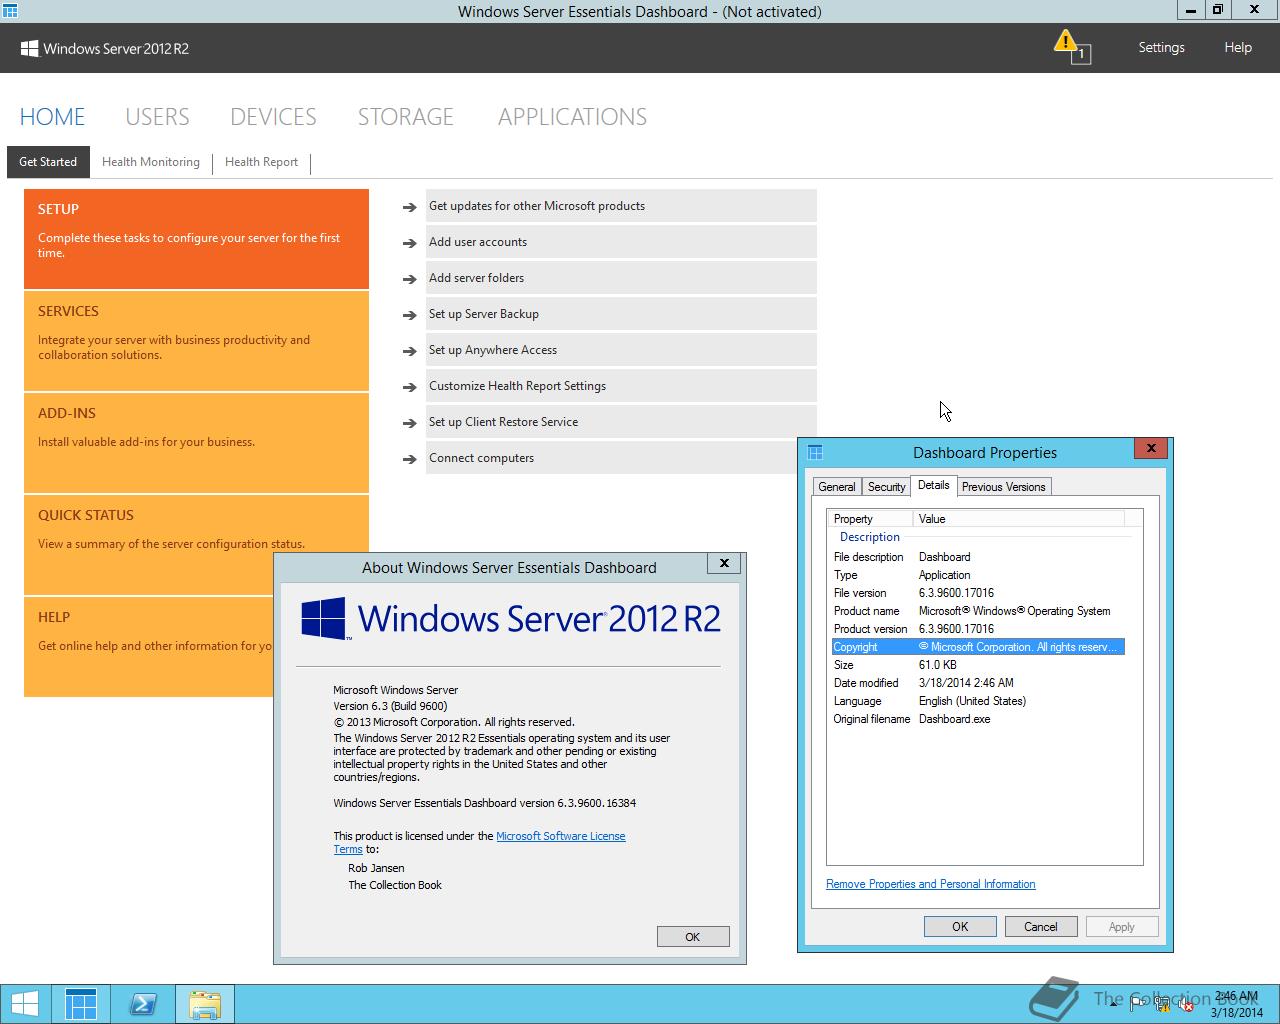1280x1024 pixels.
Task: Open Help in the dashboard header
Action: (x=1238, y=47)
